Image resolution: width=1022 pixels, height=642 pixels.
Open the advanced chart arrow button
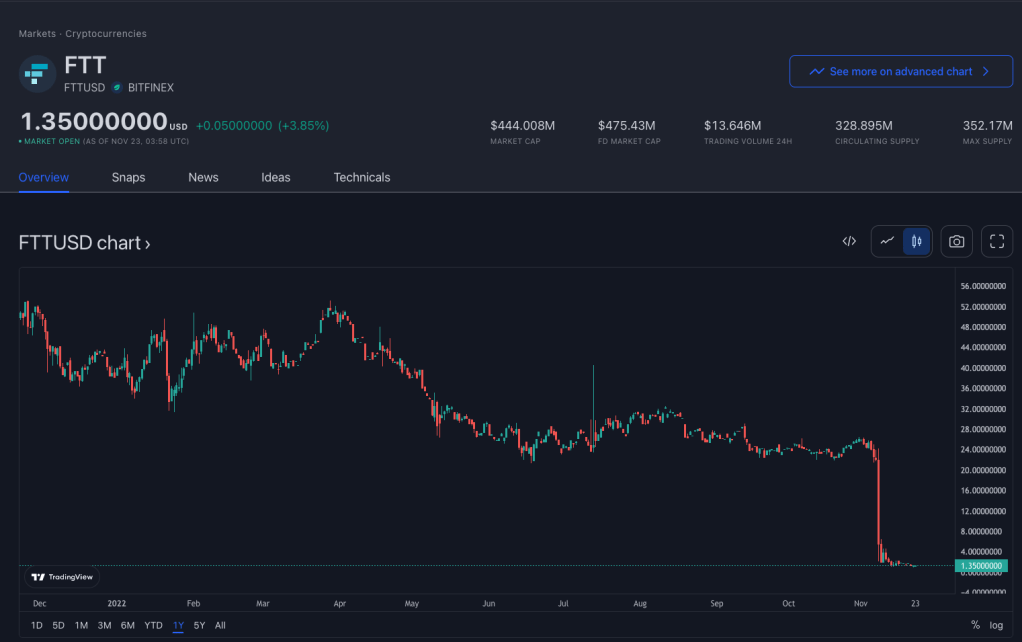985,72
